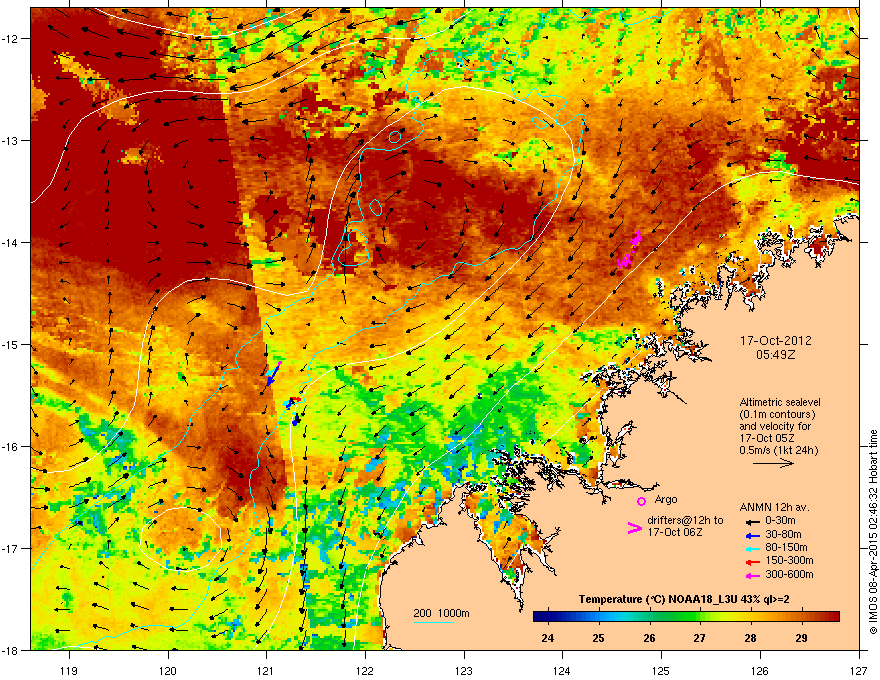Click the 30-80m depth label
This screenshot has width=880, height=680.
coord(783,535)
